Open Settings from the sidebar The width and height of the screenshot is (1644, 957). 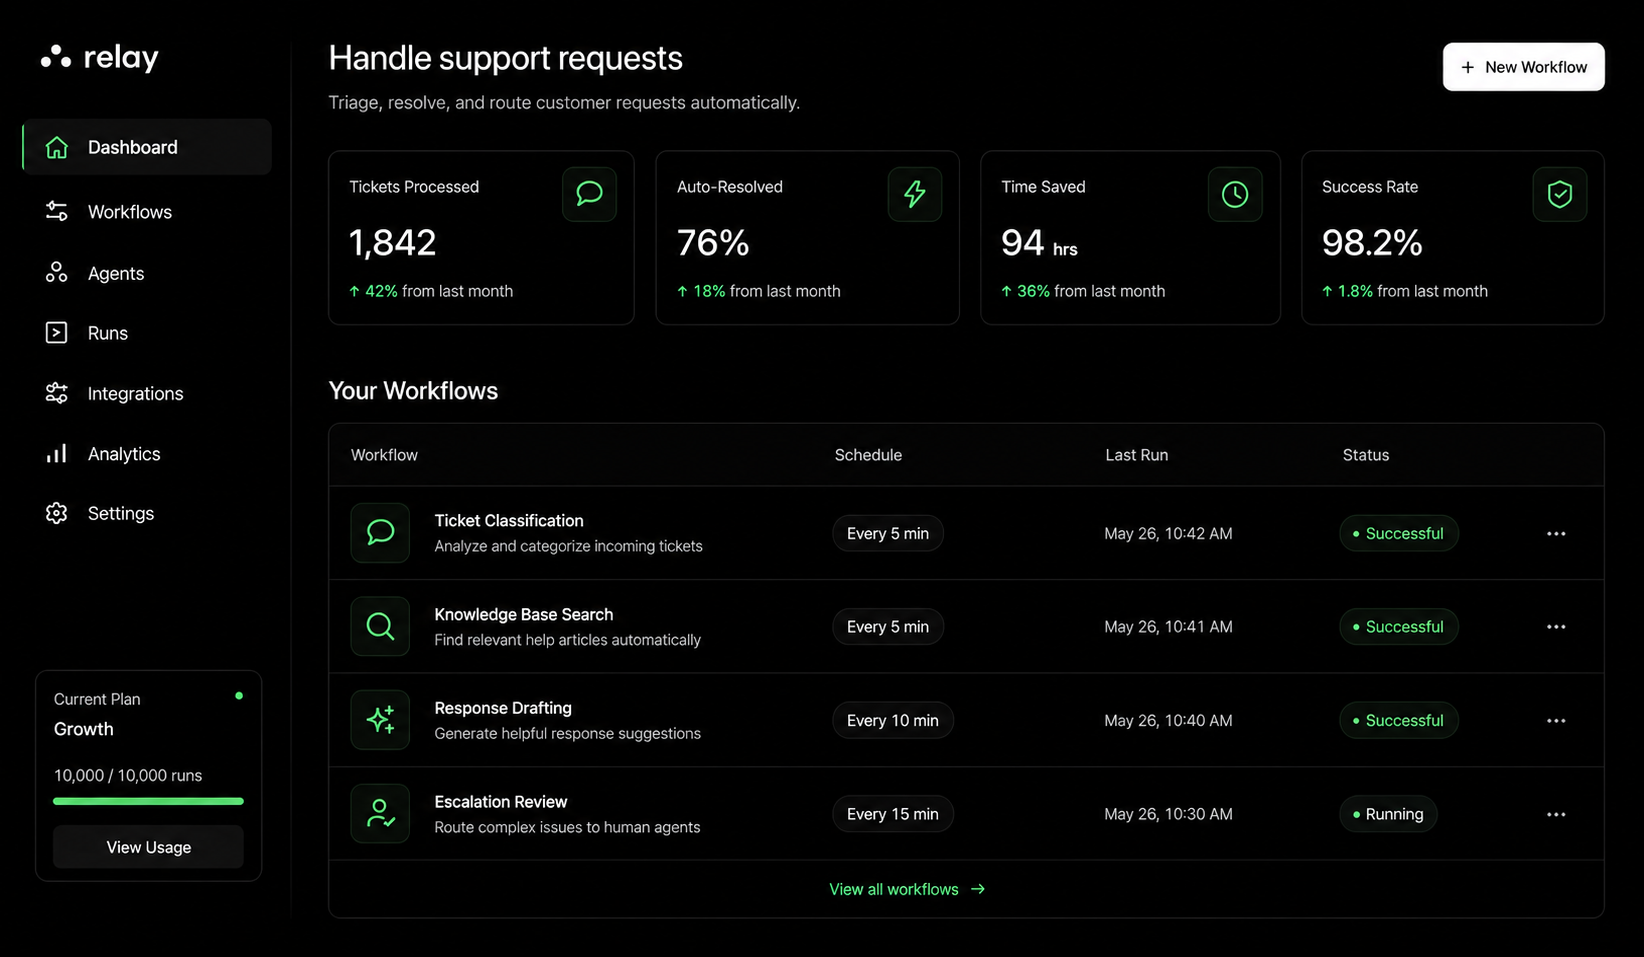click(x=121, y=513)
